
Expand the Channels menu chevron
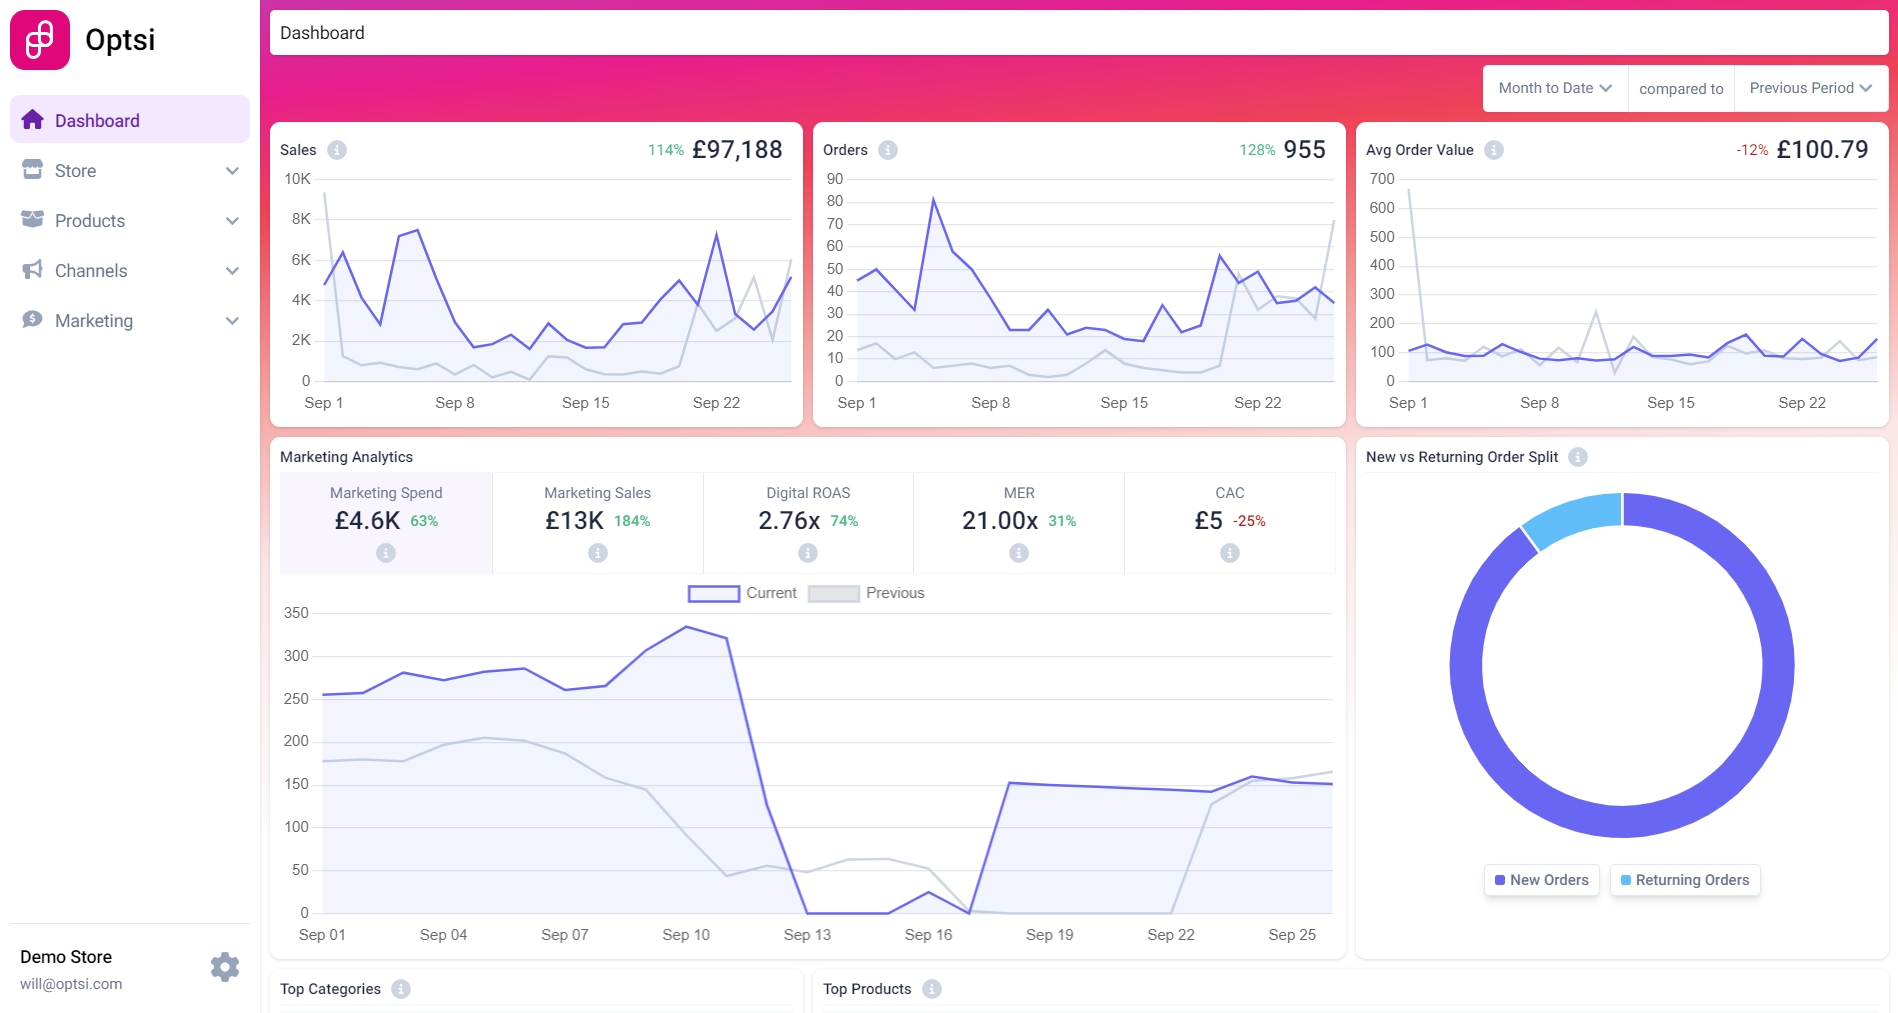232,271
